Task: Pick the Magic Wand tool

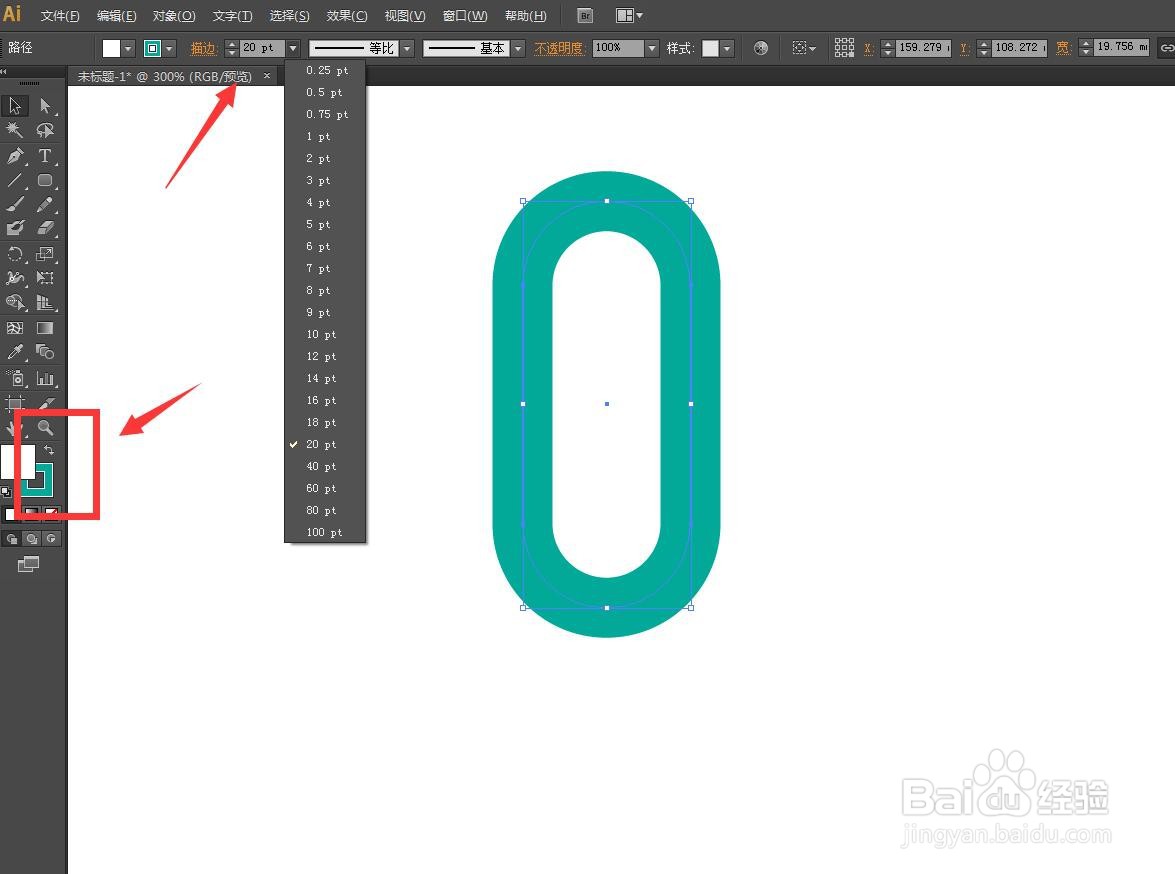Action: click(16, 130)
